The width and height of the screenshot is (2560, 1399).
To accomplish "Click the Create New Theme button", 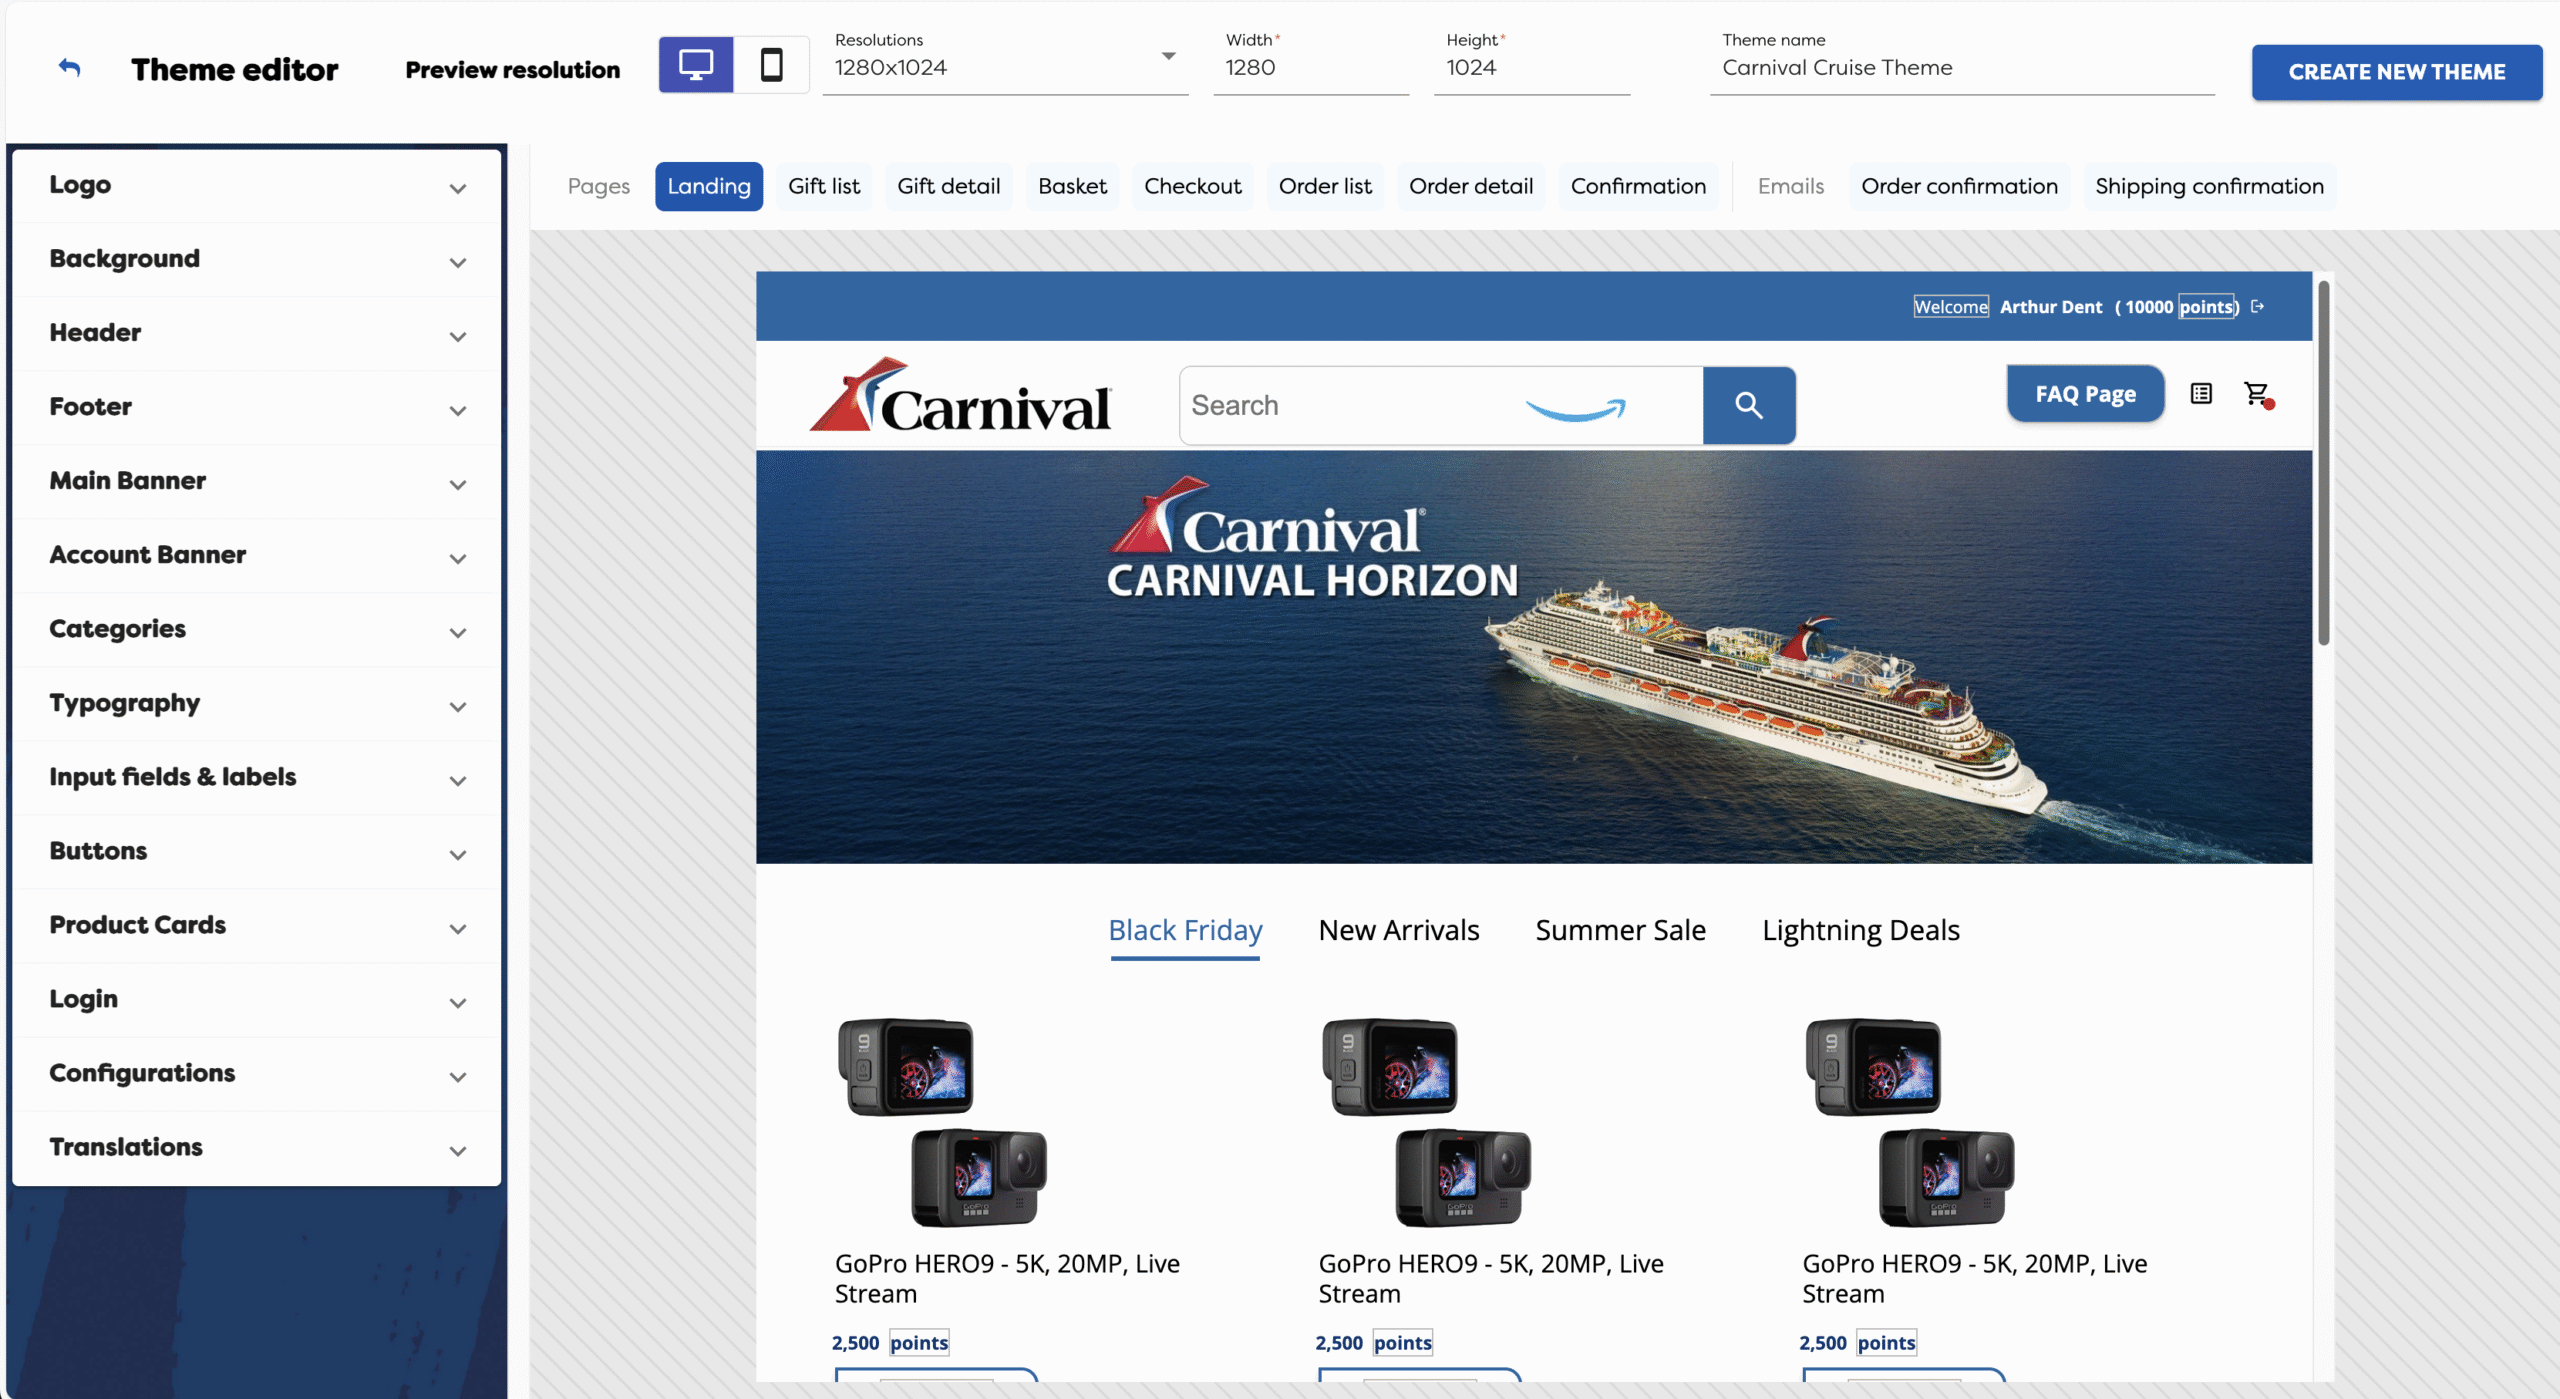I will point(2397,72).
